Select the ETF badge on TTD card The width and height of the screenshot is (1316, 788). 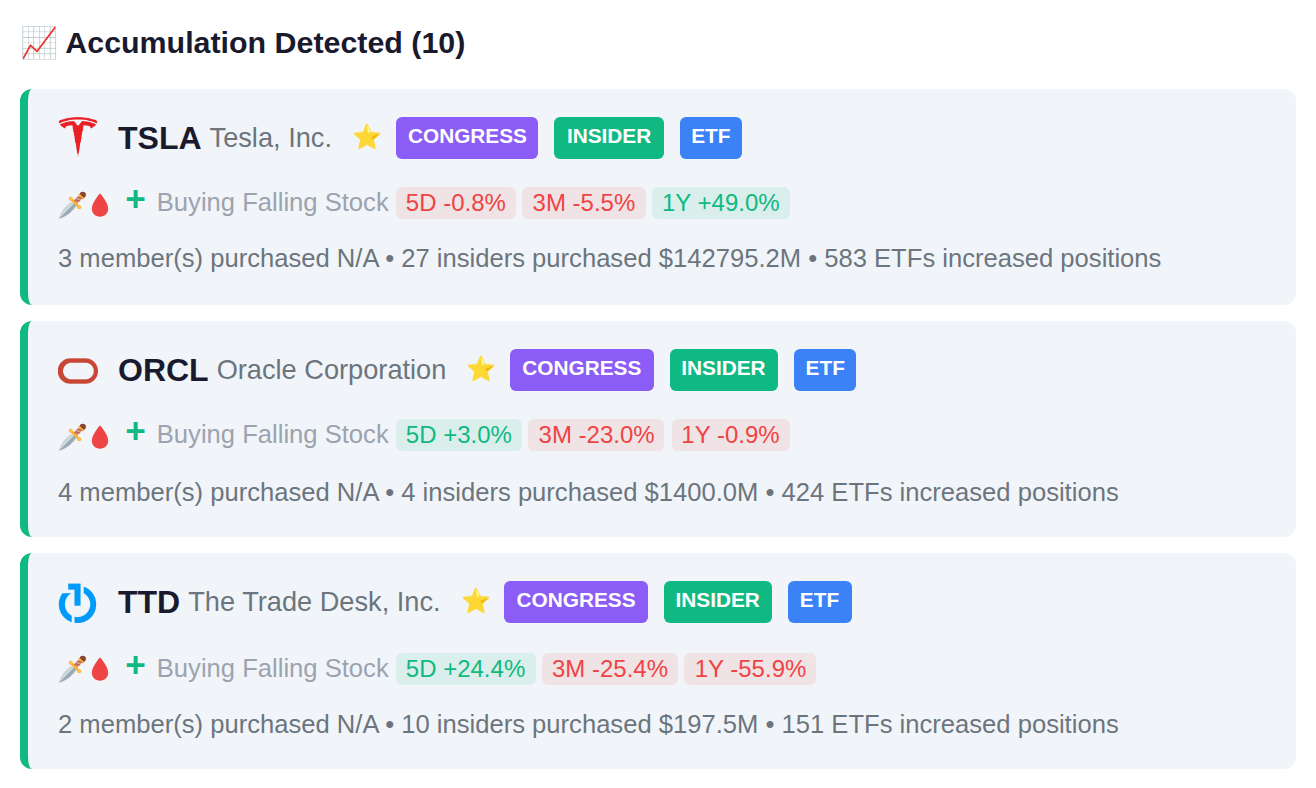click(820, 602)
